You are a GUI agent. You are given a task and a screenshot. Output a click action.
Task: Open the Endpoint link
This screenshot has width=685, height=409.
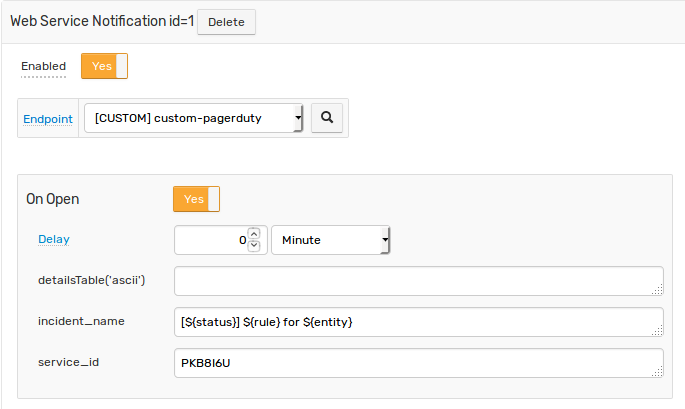tap(48, 119)
